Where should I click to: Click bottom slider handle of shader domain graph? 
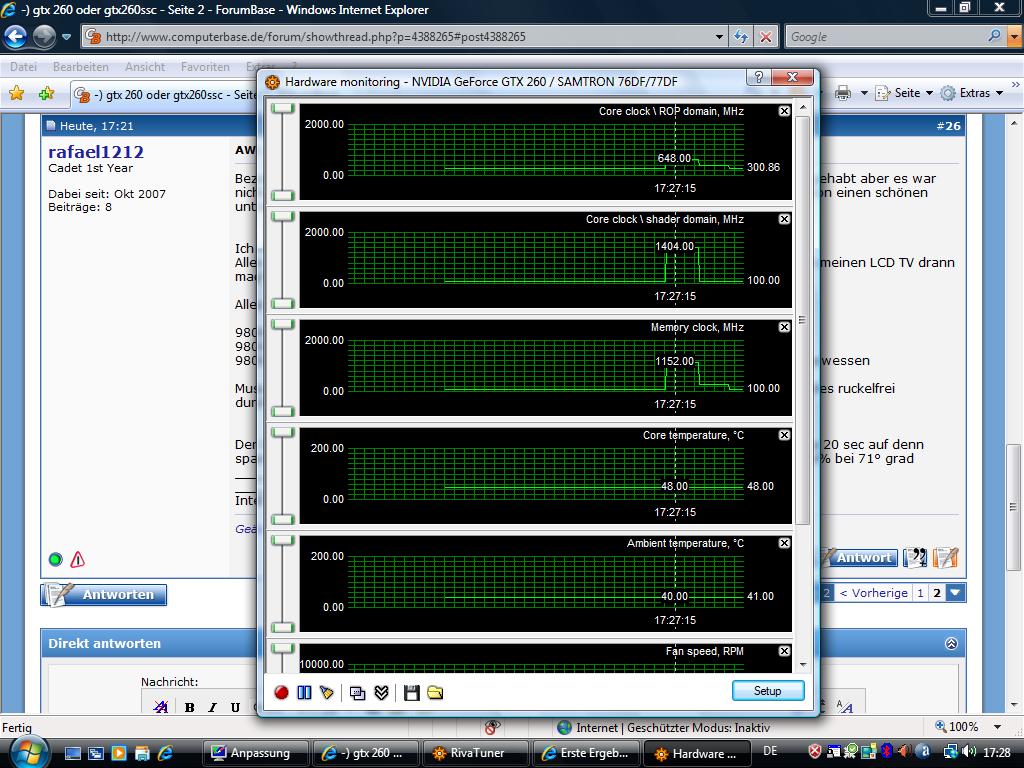283,303
